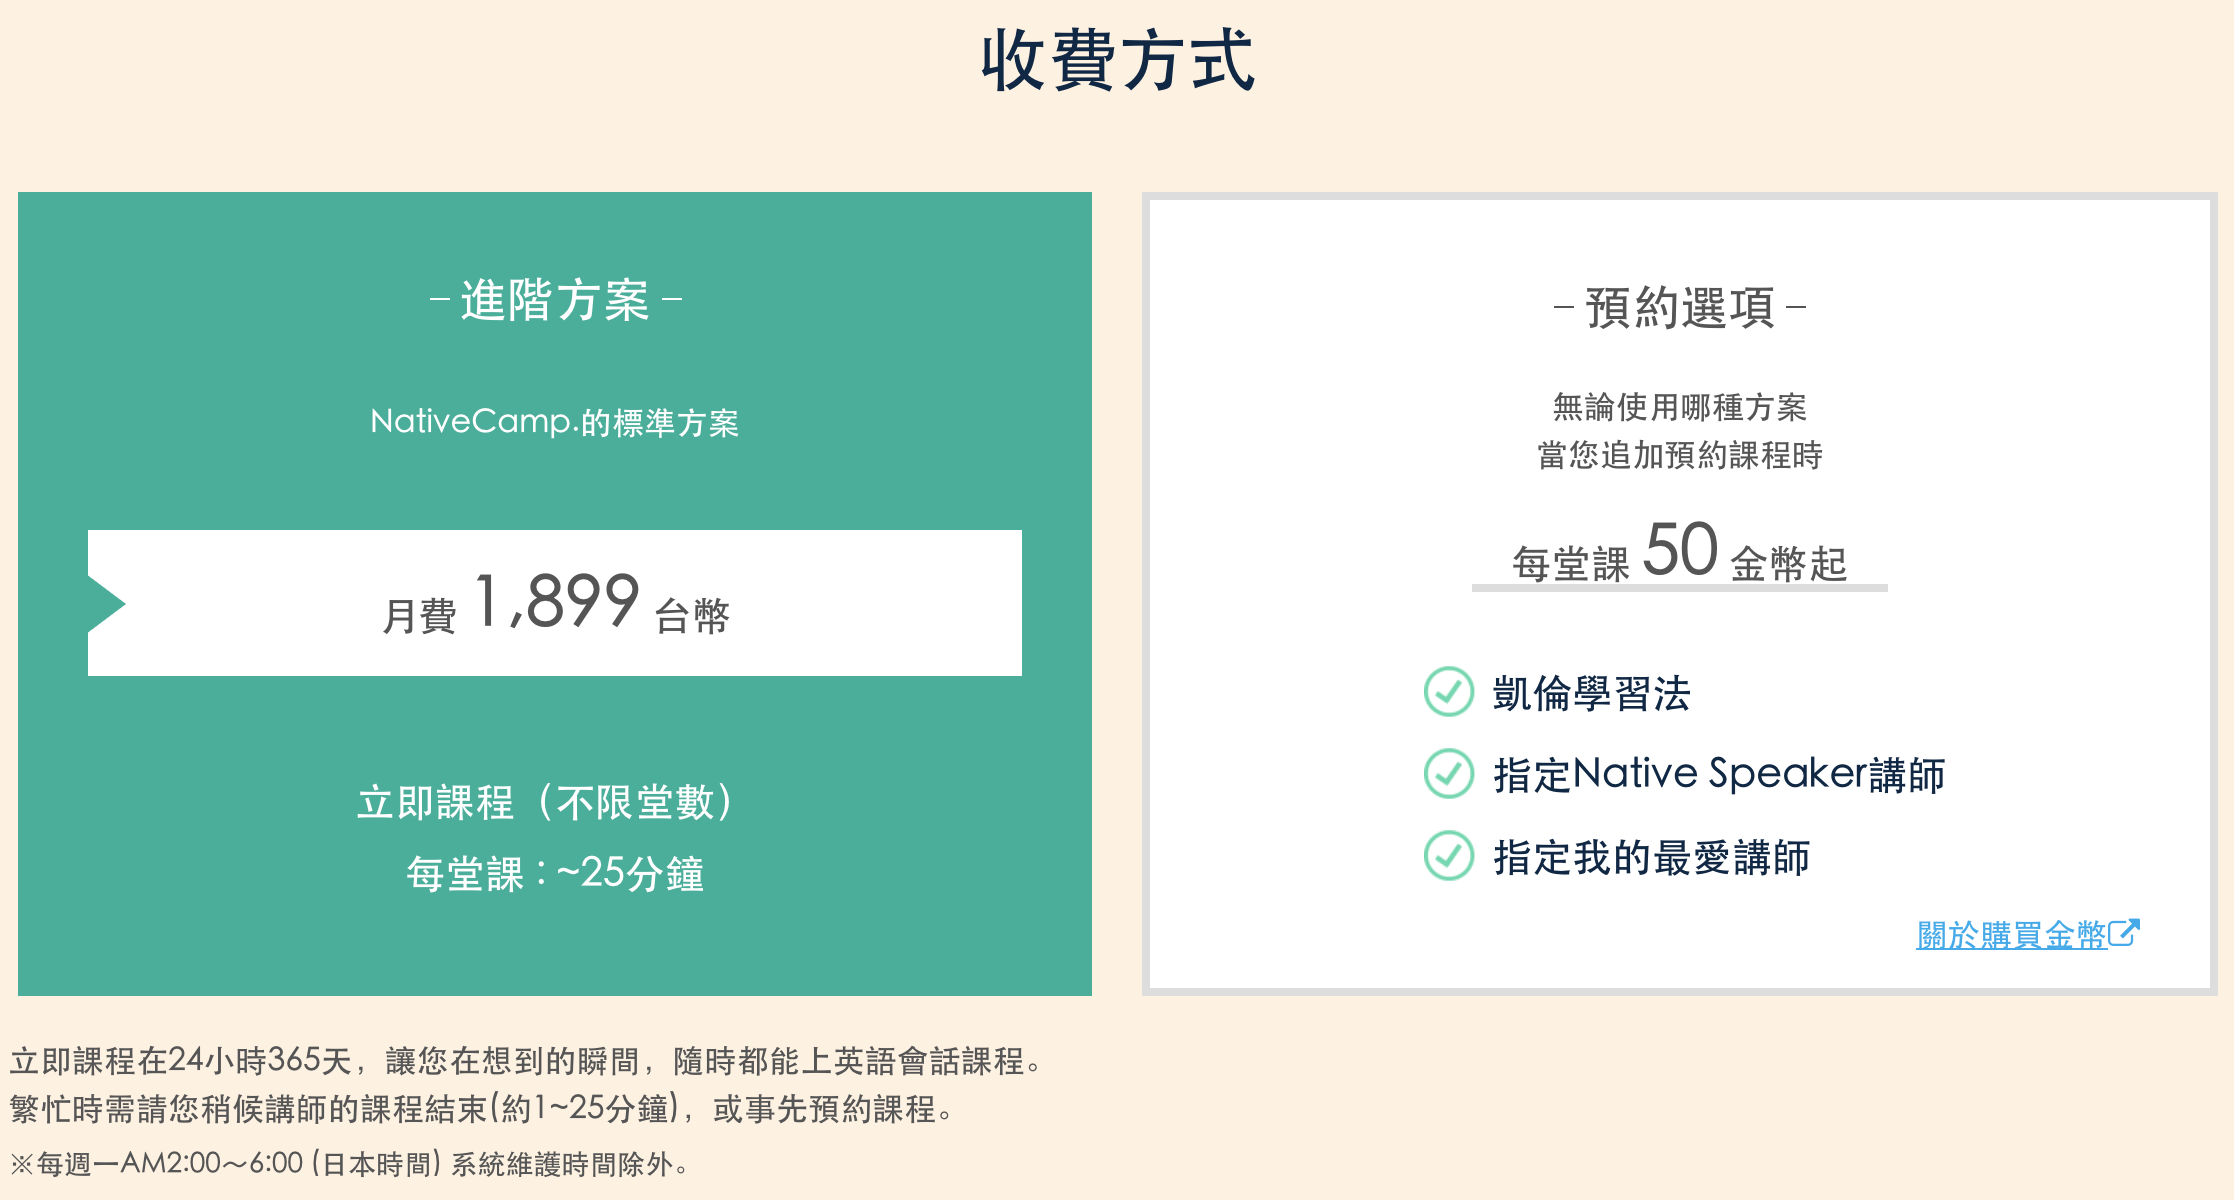The image size is (2234, 1200).
Task: Click the system maintenance note about AM2:00～6:00
Action: point(350,1164)
